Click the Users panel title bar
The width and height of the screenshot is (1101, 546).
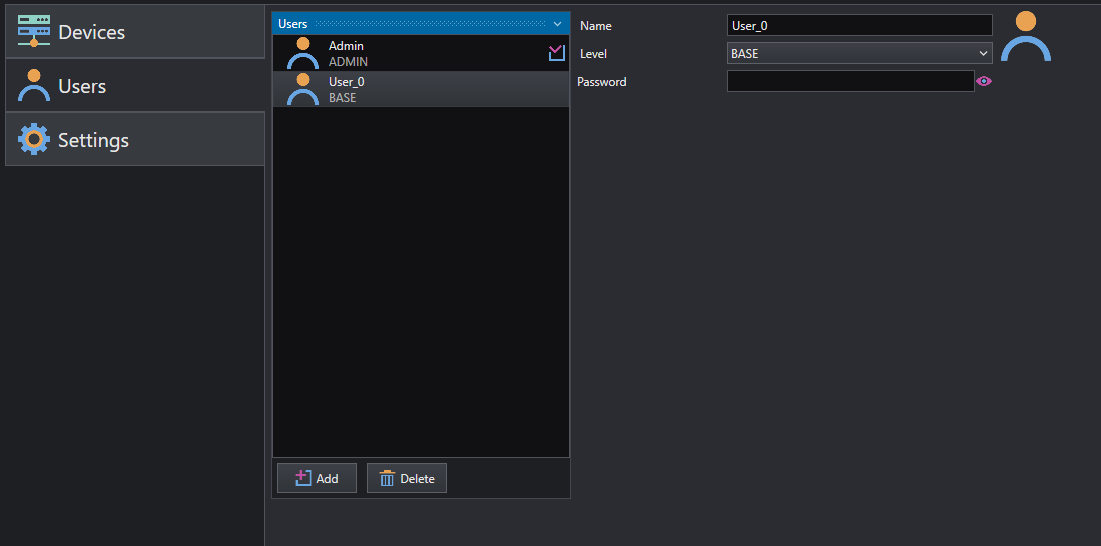tap(421, 24)
